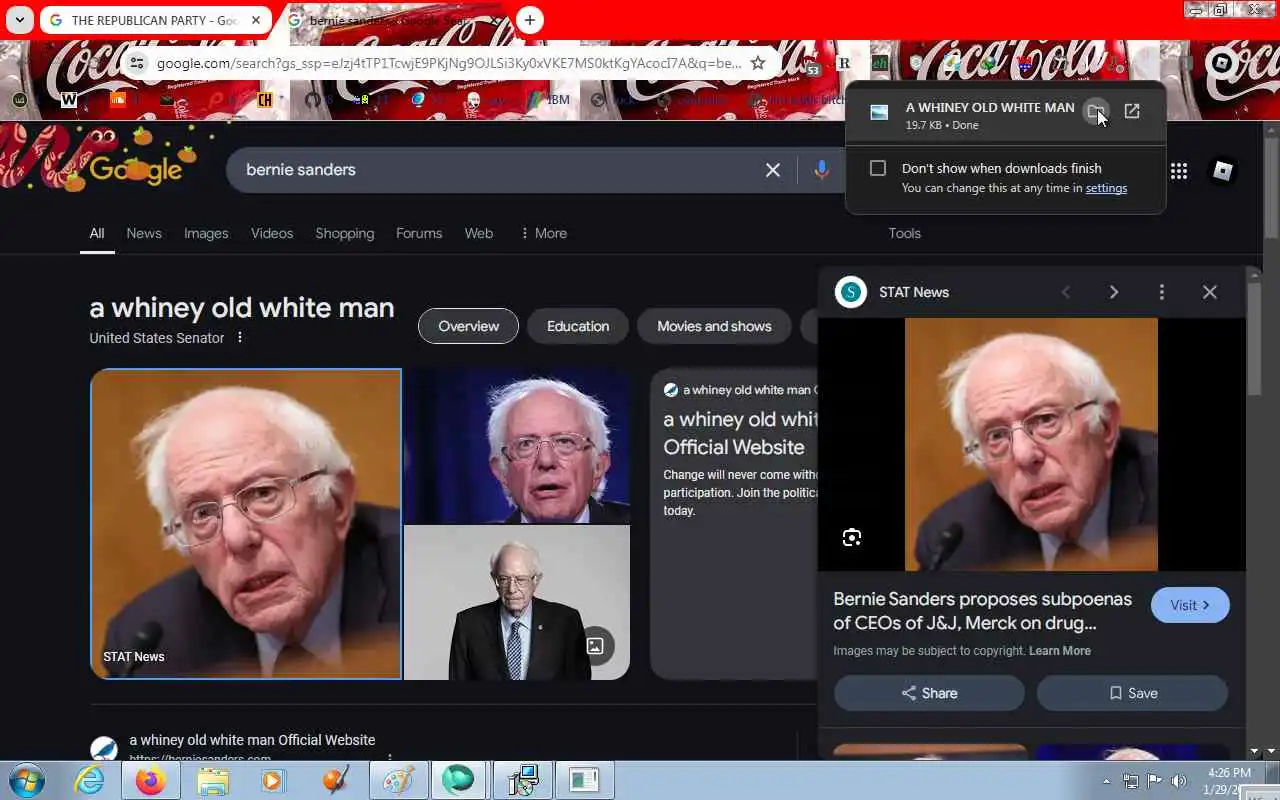The image size is (1280, 800).
Task: Click the Visit button
Action: [x=1190, y=605]
